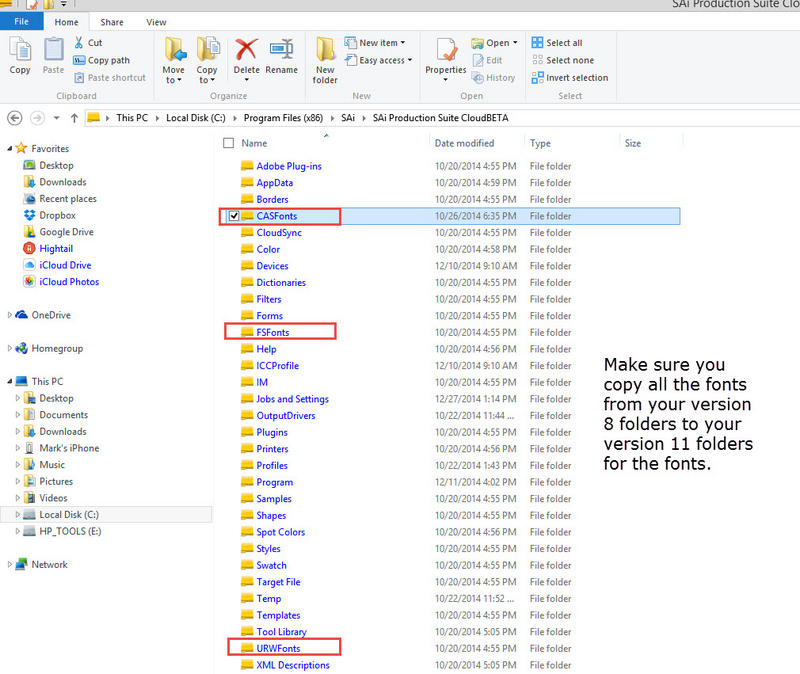Open the Copy to dropdown
This screenshot has height=674, width=800.
coord(207,60)
